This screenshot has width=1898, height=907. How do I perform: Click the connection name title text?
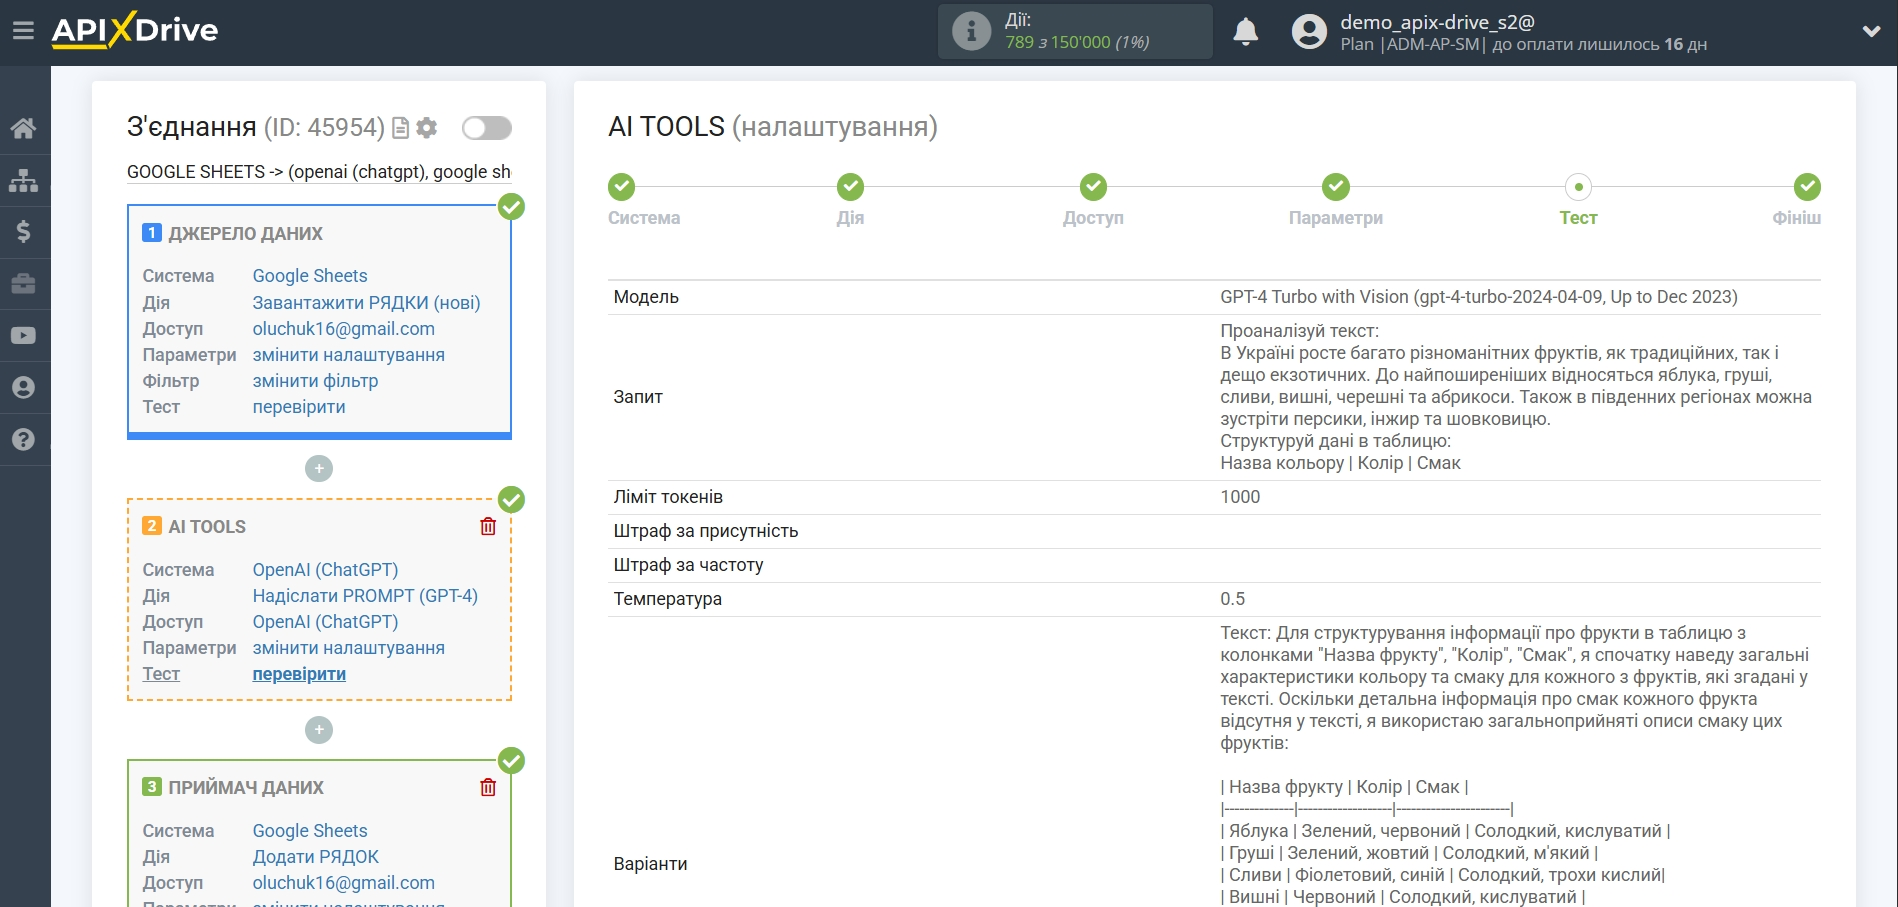[319, 172]
